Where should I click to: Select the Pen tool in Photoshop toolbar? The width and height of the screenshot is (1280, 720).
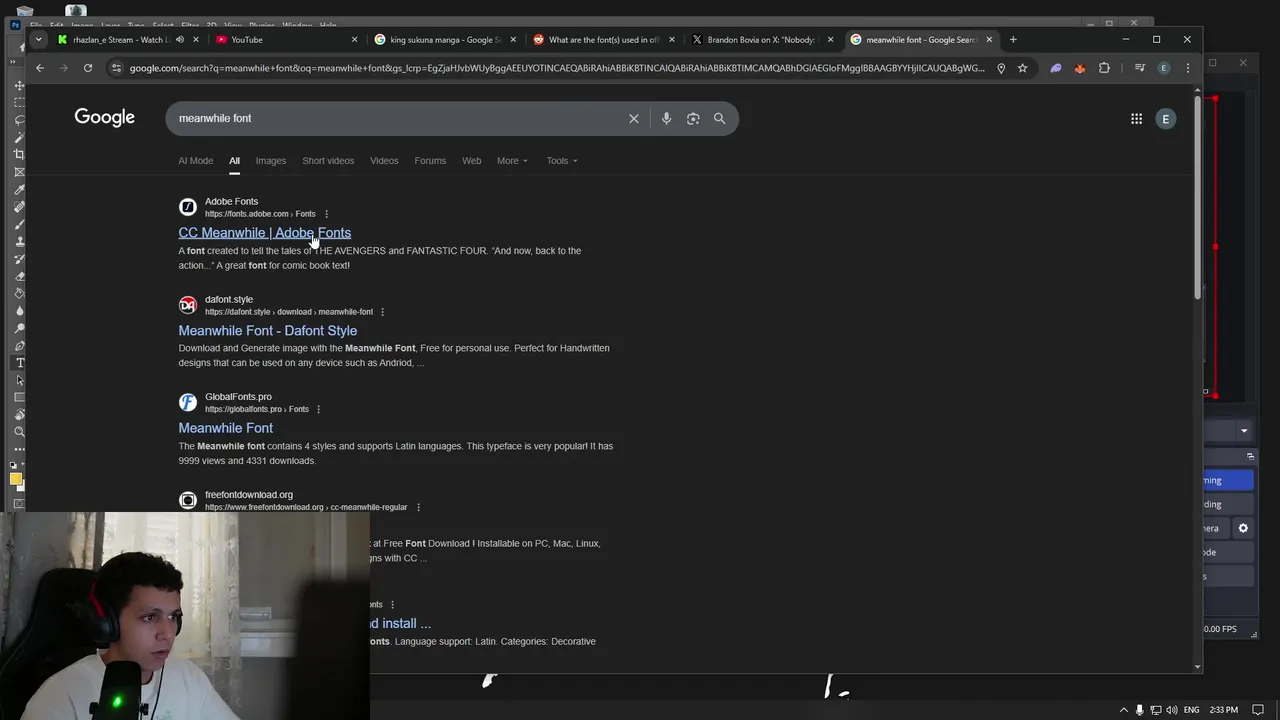click(19, 345)
